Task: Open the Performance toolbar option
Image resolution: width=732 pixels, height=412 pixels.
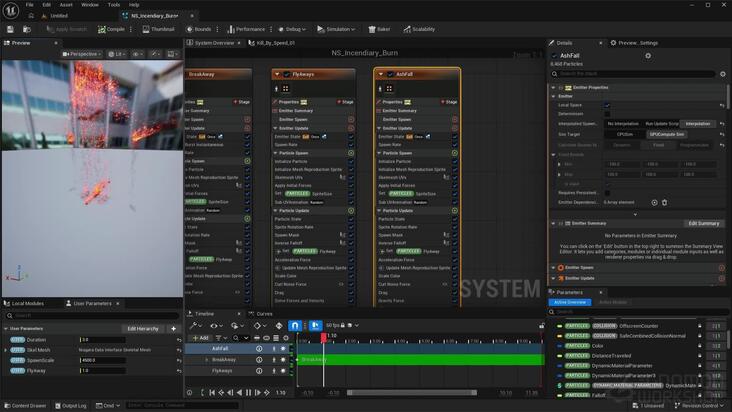Action: click(246, 29)
